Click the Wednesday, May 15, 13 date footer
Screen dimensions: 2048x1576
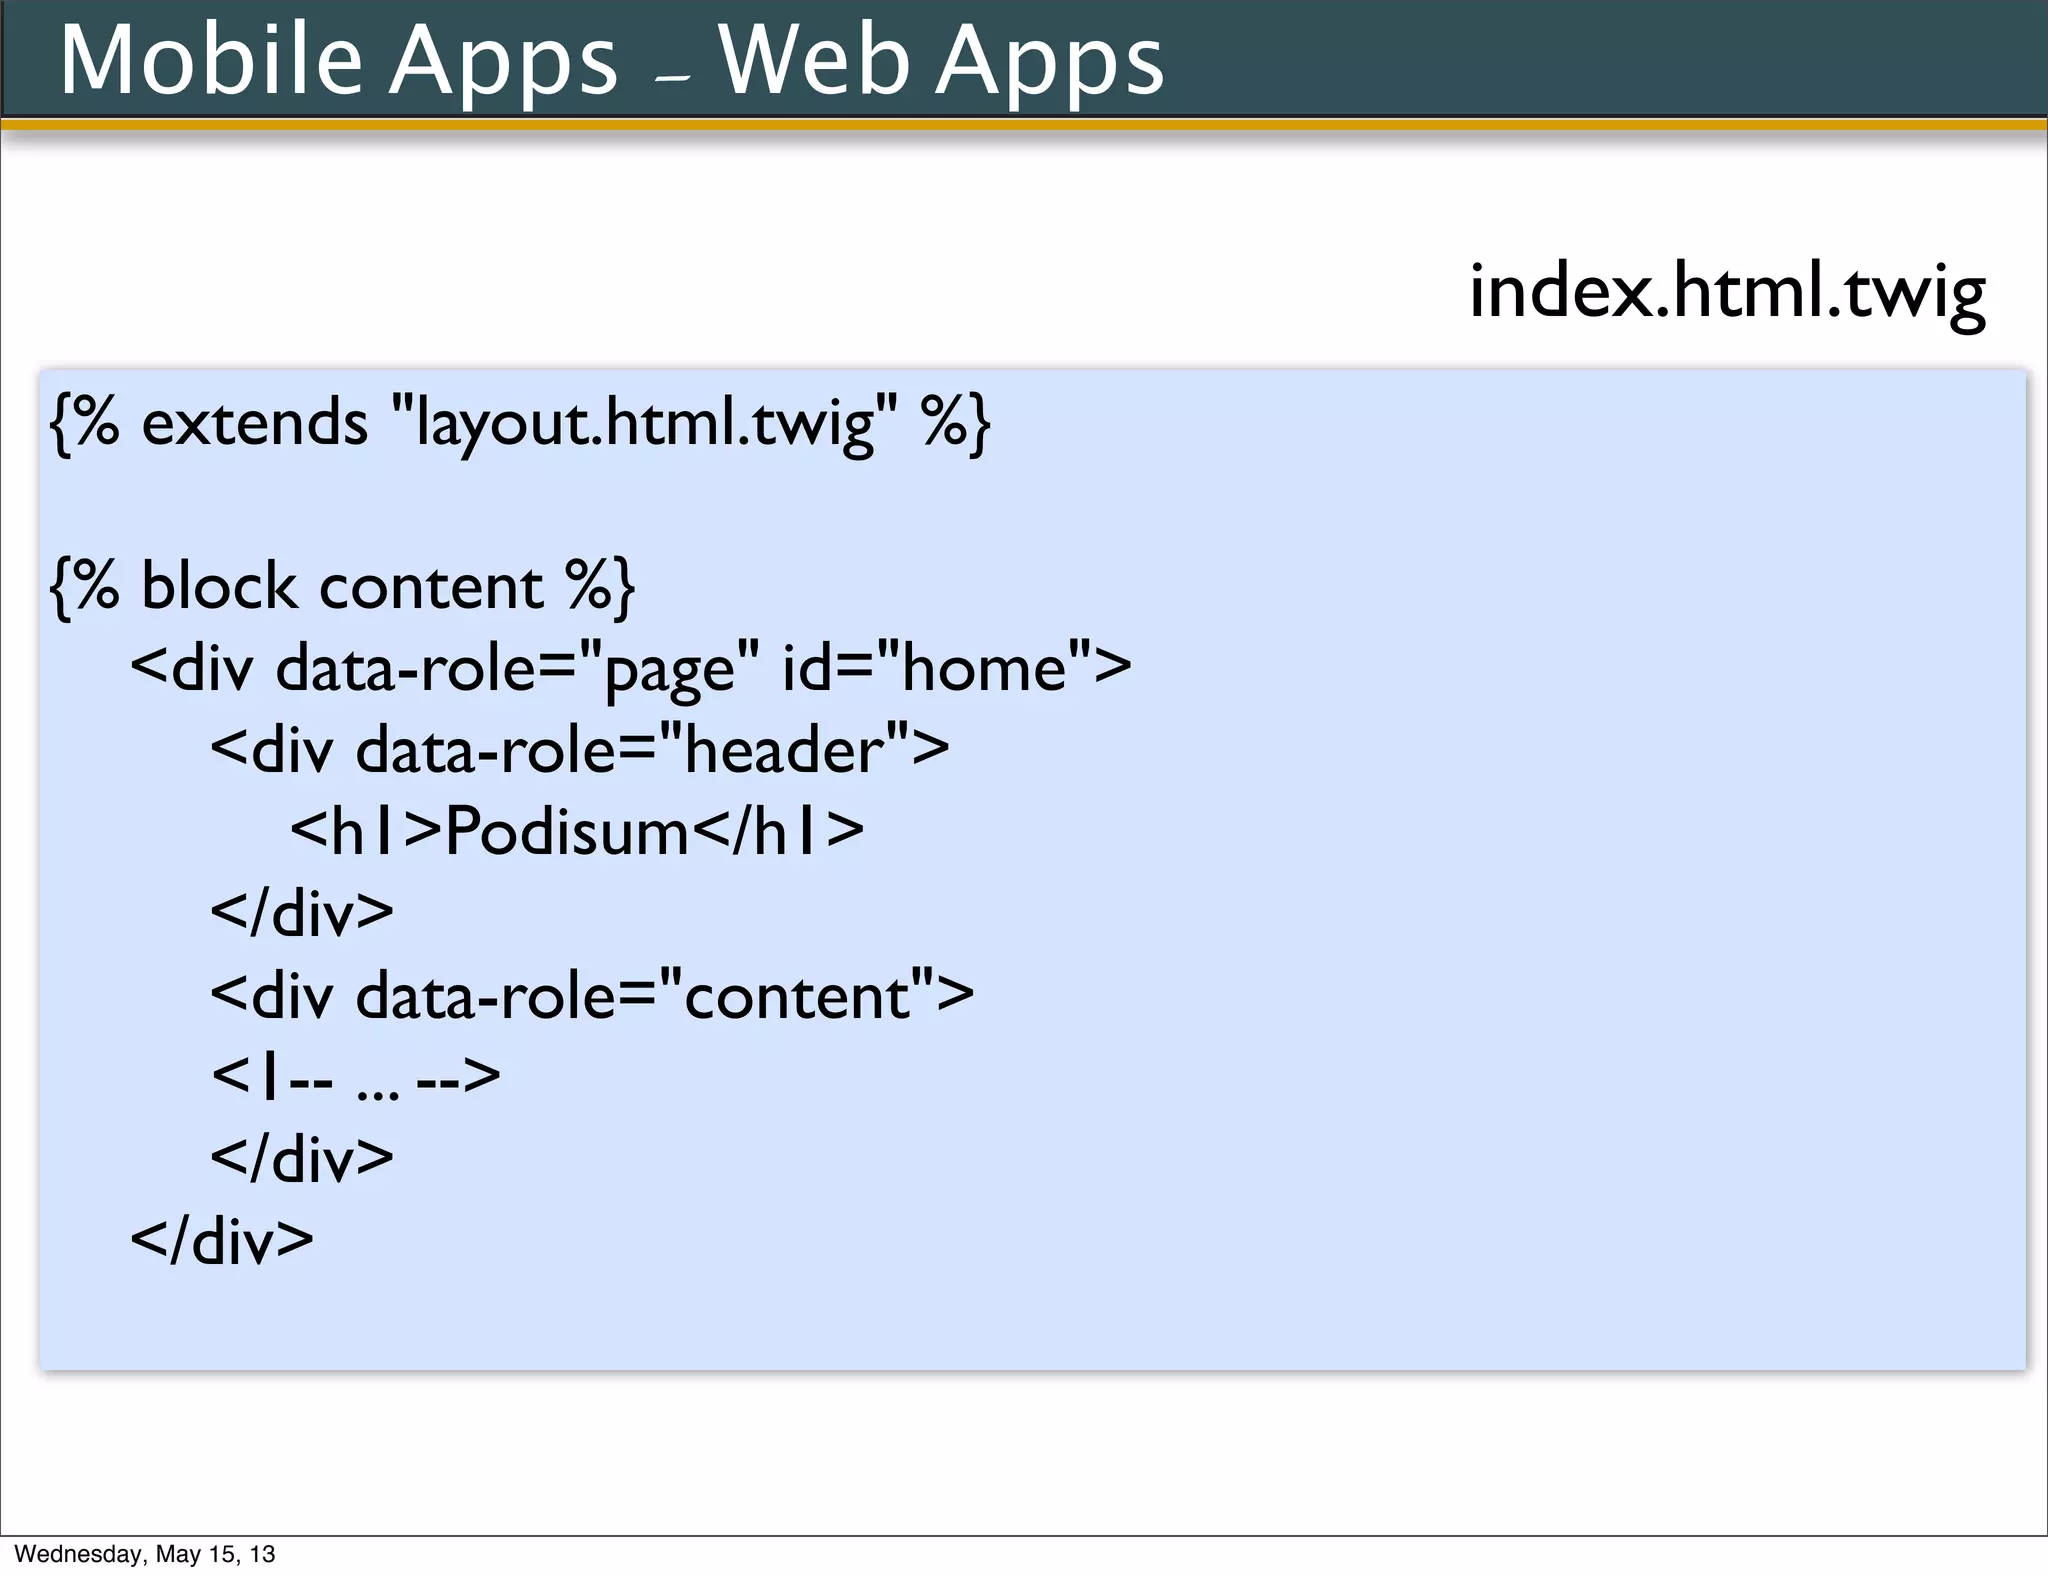click(145, 1554)
